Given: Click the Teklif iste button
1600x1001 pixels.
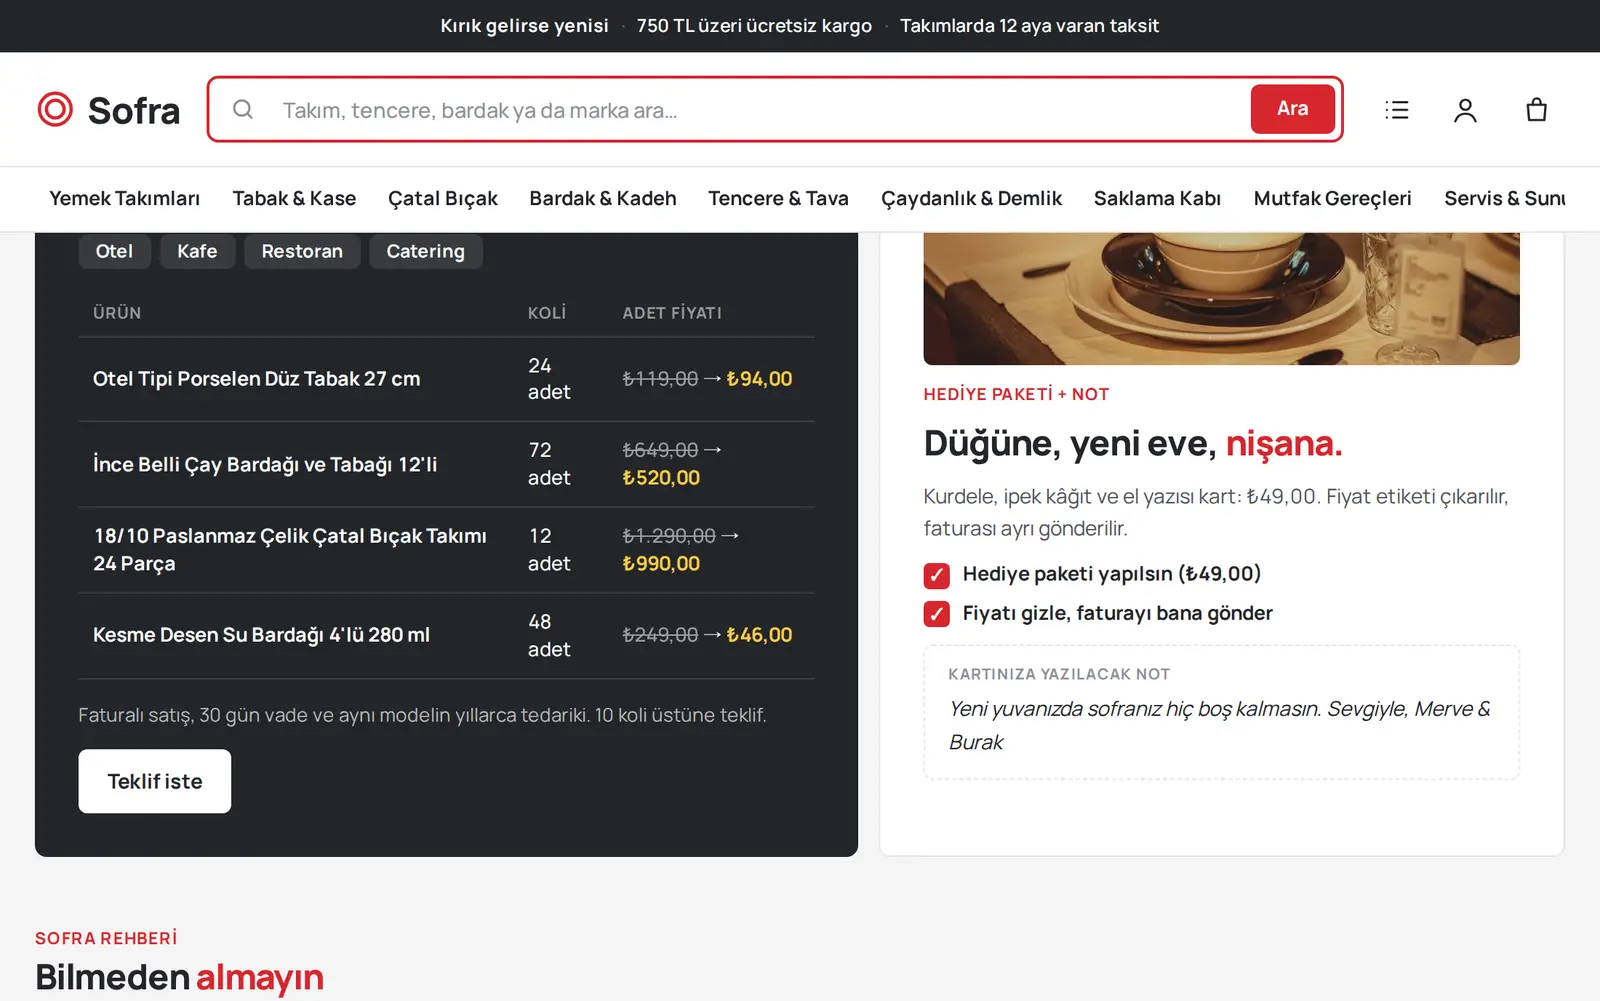Looking at the screenshot, I should [x=155, y=781].
